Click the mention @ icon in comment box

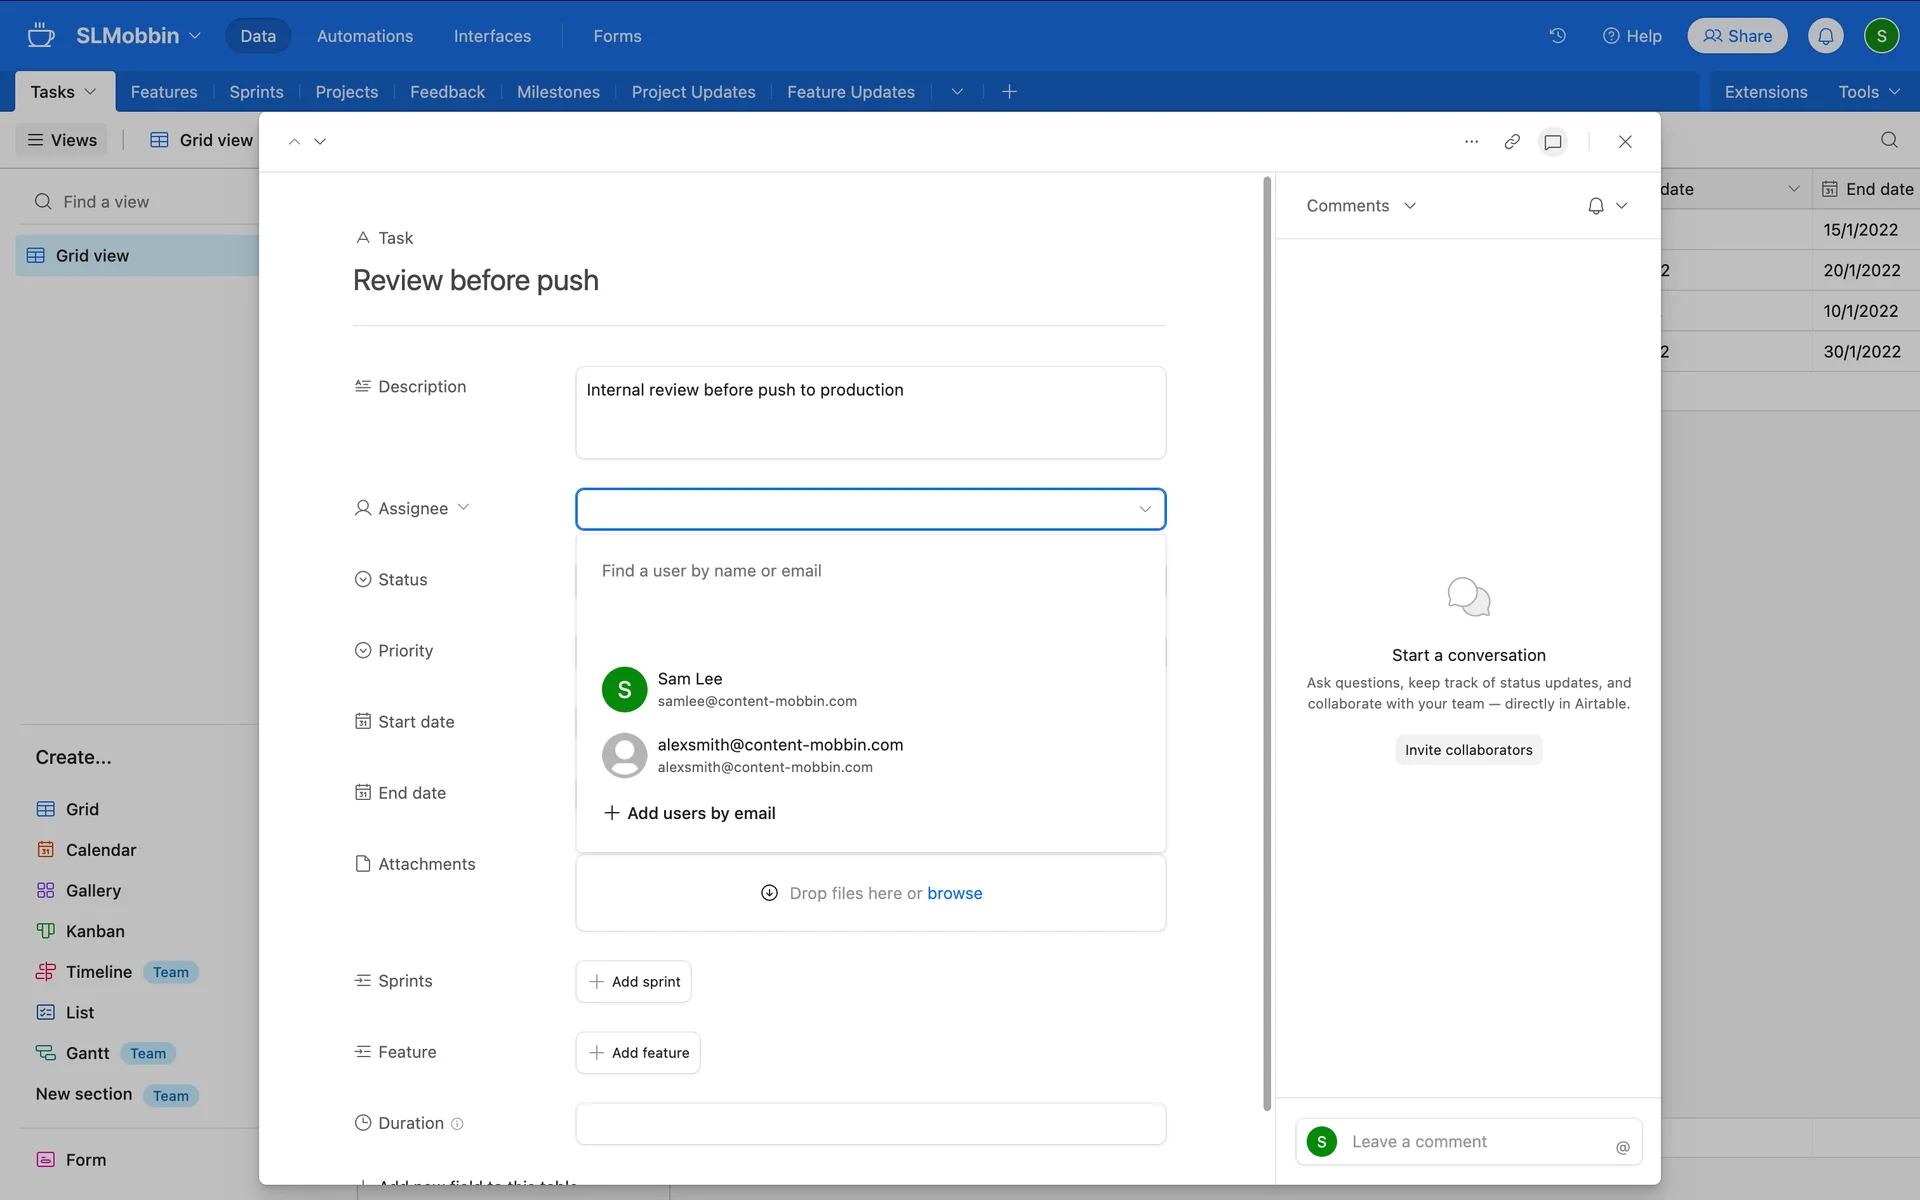(1622, 1147)
